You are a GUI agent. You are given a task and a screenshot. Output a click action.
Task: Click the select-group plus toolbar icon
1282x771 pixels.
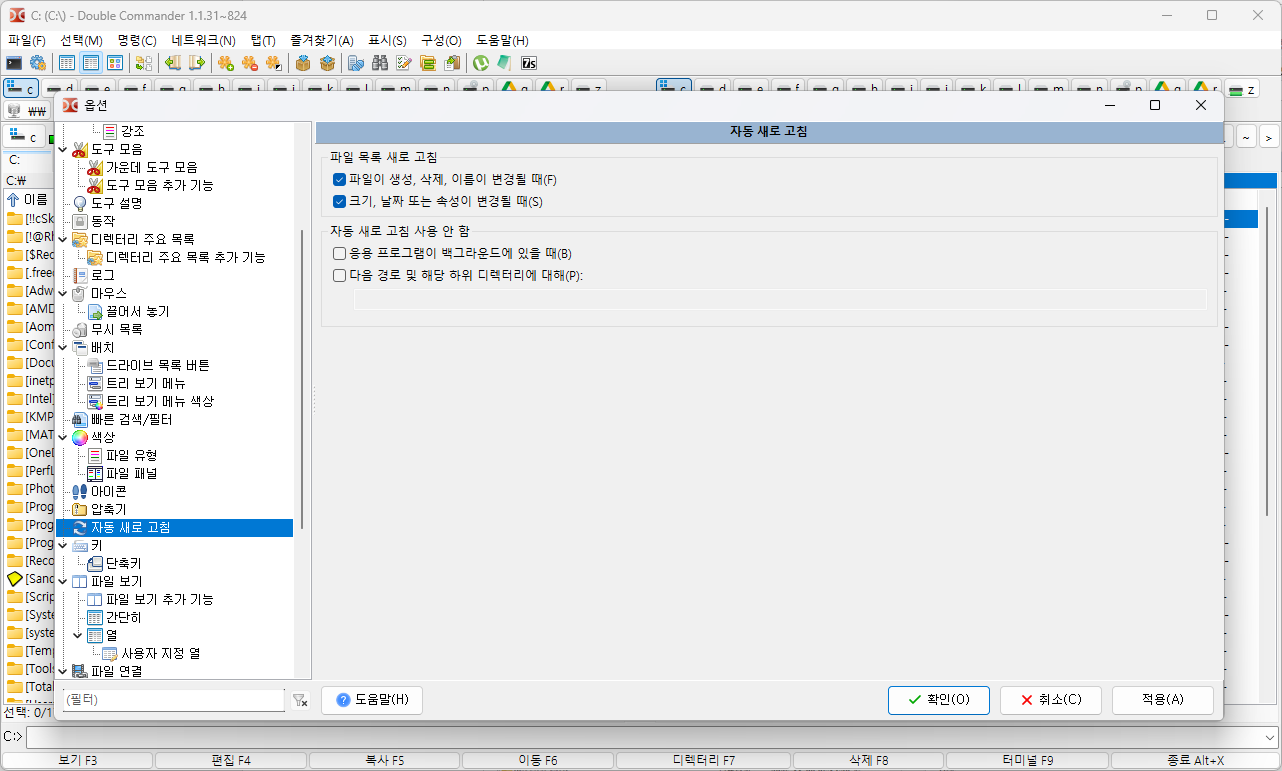coord(226,63)
